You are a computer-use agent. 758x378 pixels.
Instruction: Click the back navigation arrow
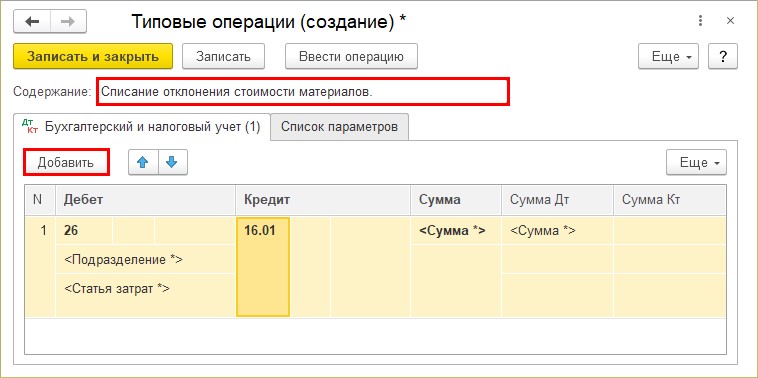coord(32,22)
